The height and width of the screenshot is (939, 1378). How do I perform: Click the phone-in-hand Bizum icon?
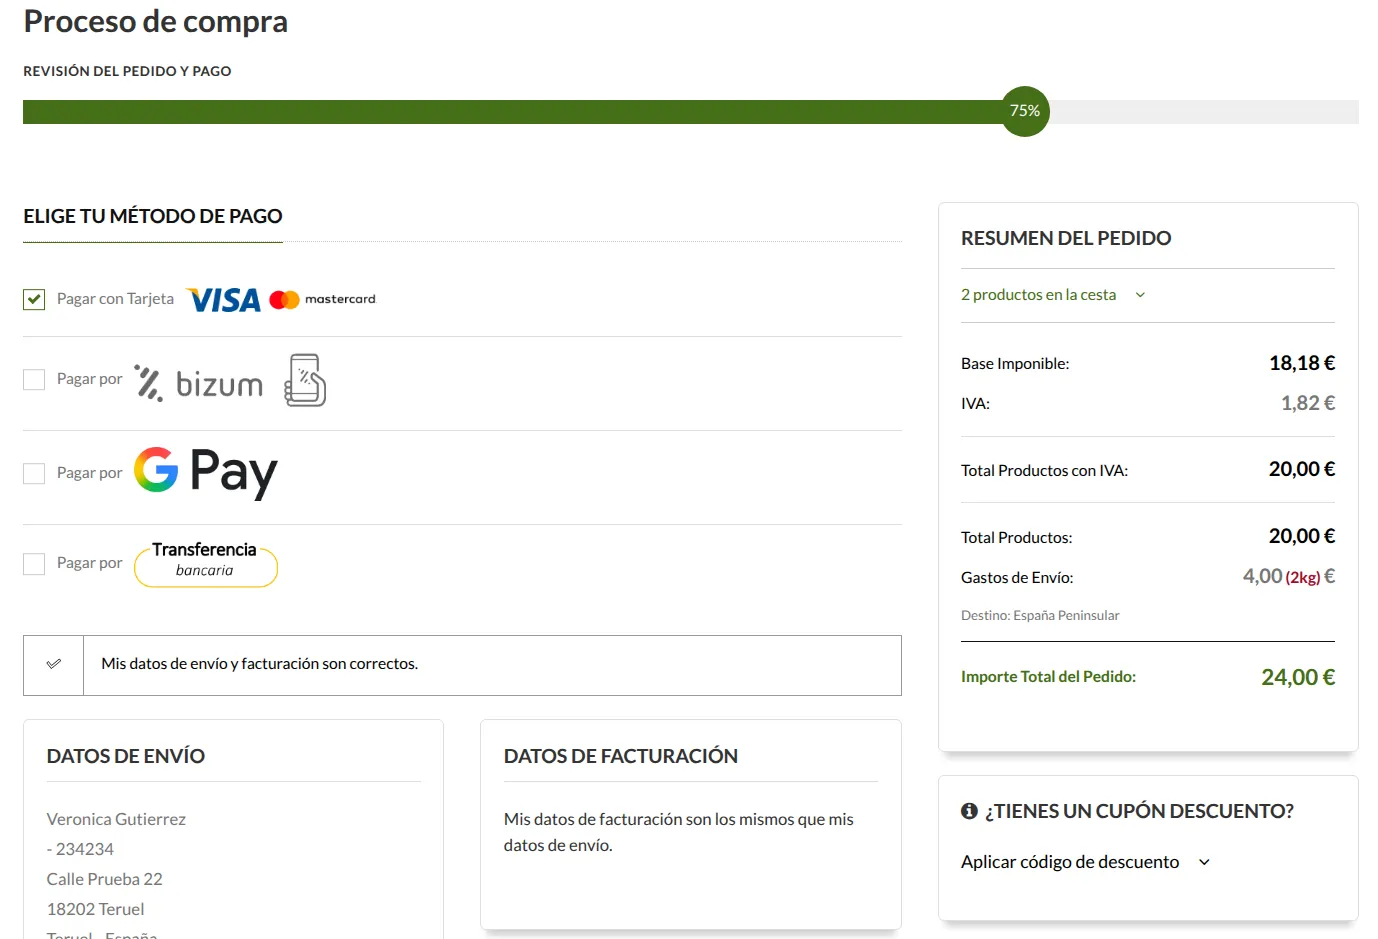coord(305,380)
